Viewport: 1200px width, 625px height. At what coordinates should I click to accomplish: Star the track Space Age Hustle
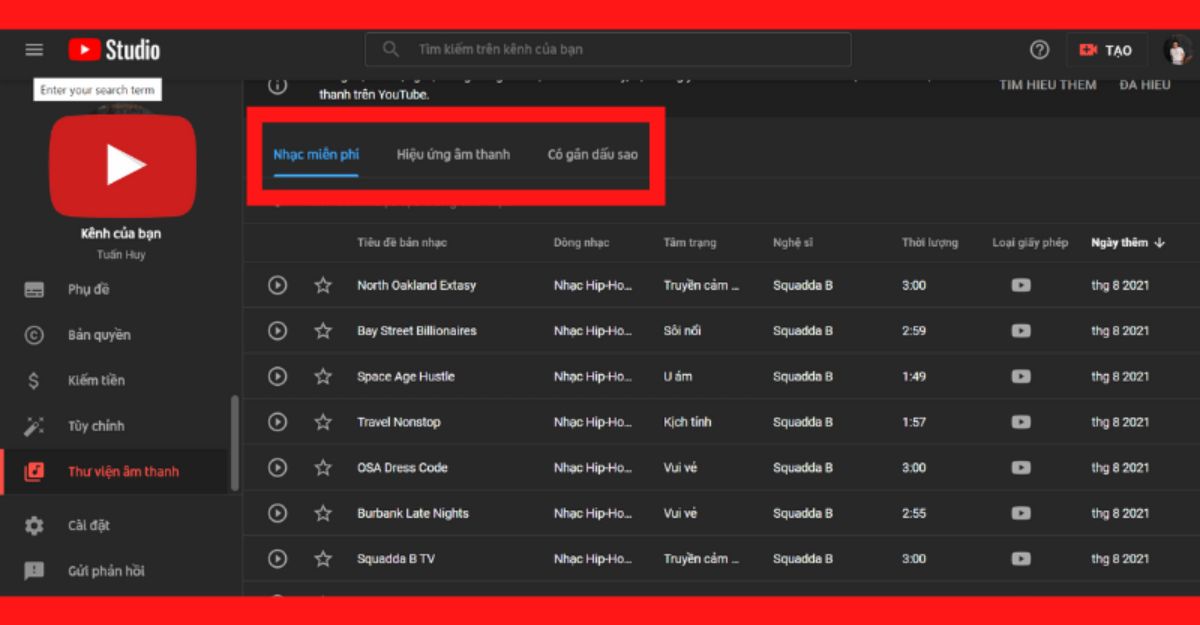click(323, 377)
